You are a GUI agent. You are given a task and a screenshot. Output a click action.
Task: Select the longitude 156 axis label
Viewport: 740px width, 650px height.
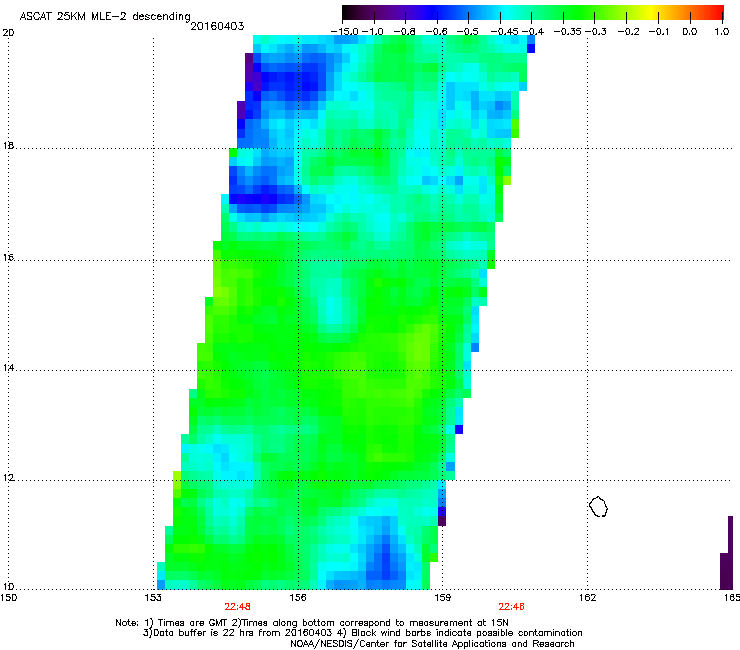click(x=298, y=598)
